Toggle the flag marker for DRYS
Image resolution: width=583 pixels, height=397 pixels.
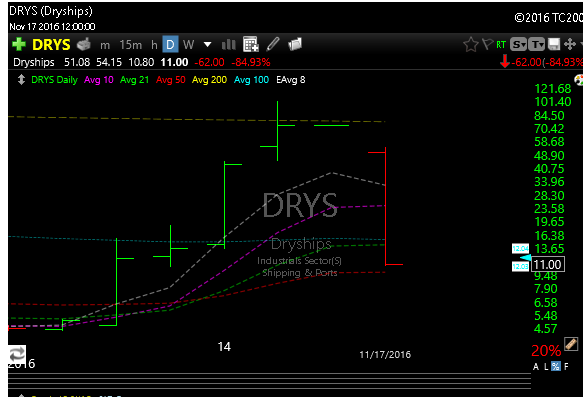coord(487,44)
